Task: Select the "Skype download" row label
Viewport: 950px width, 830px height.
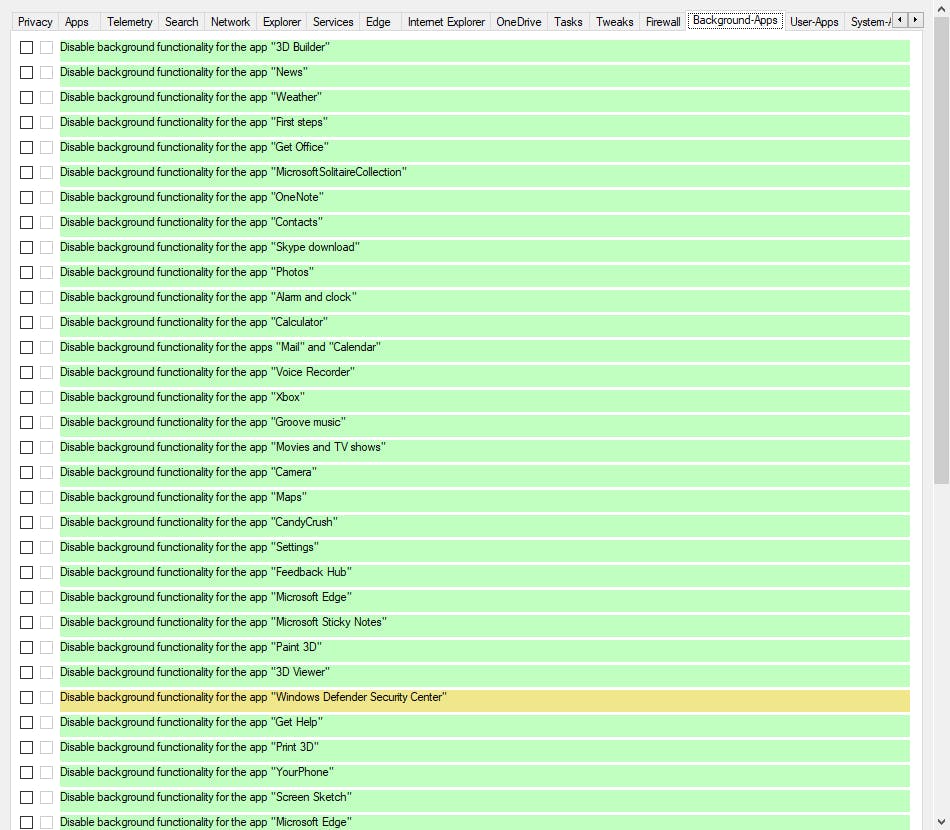Action: (210, 247)
